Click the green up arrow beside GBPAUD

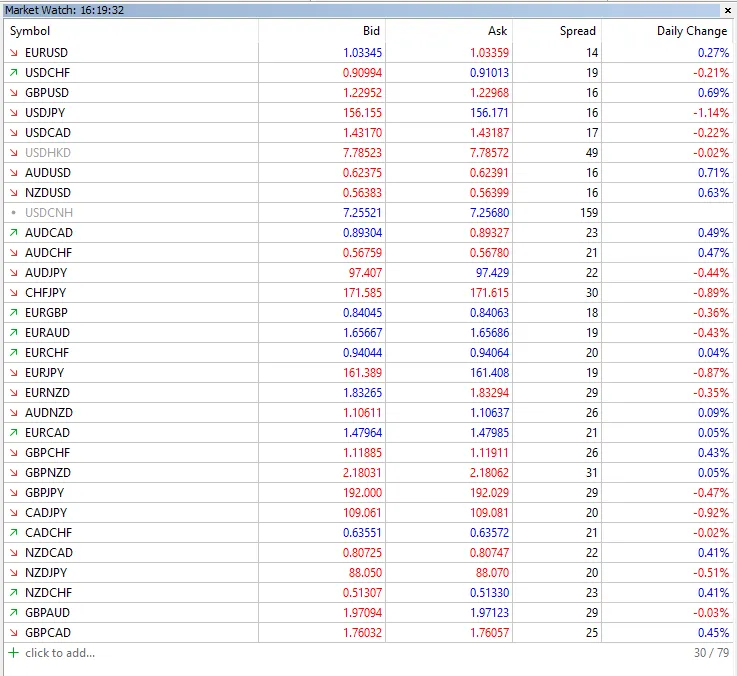coord(13,613)
